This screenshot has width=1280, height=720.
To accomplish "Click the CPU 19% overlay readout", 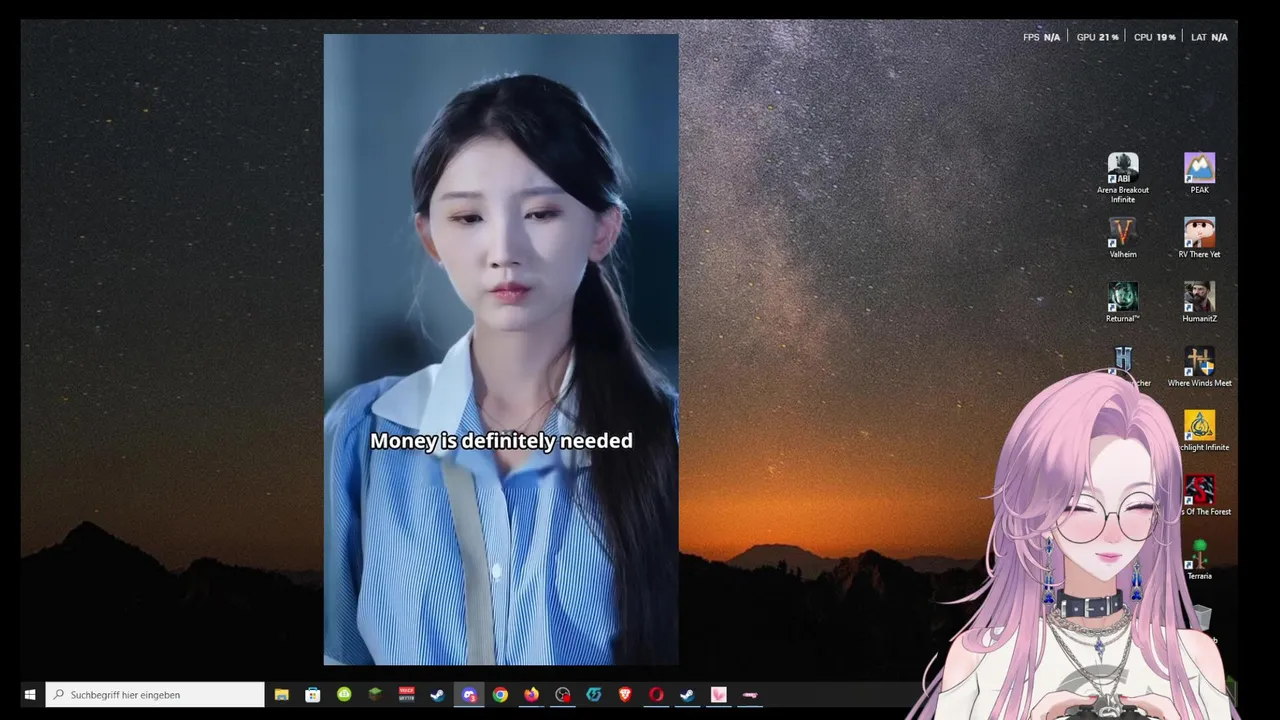I will pos(1154,37).
